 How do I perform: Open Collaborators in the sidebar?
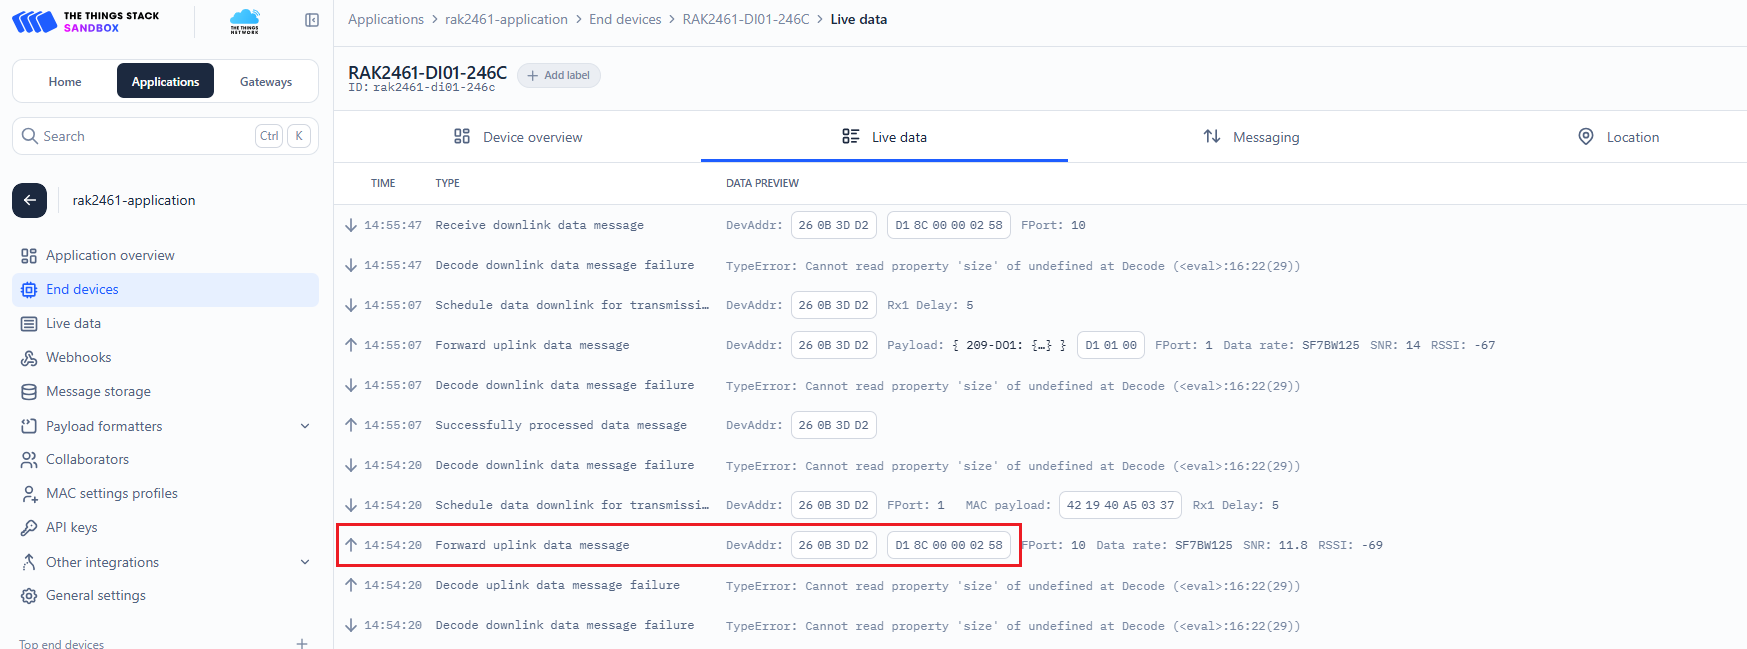(87, 459)
